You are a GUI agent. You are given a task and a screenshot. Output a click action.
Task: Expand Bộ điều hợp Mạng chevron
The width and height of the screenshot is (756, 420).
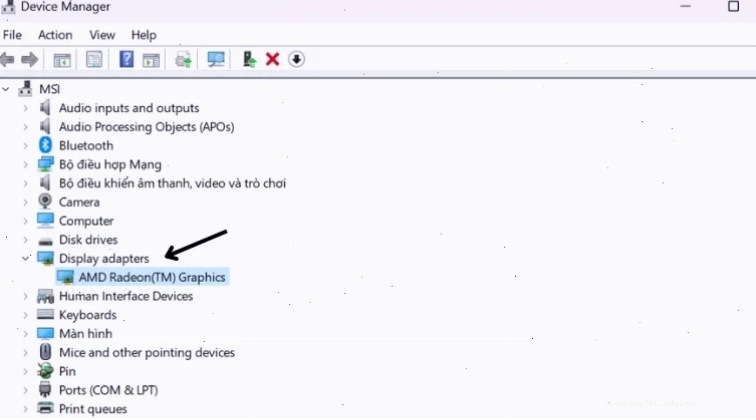click(x=25, y=164)
